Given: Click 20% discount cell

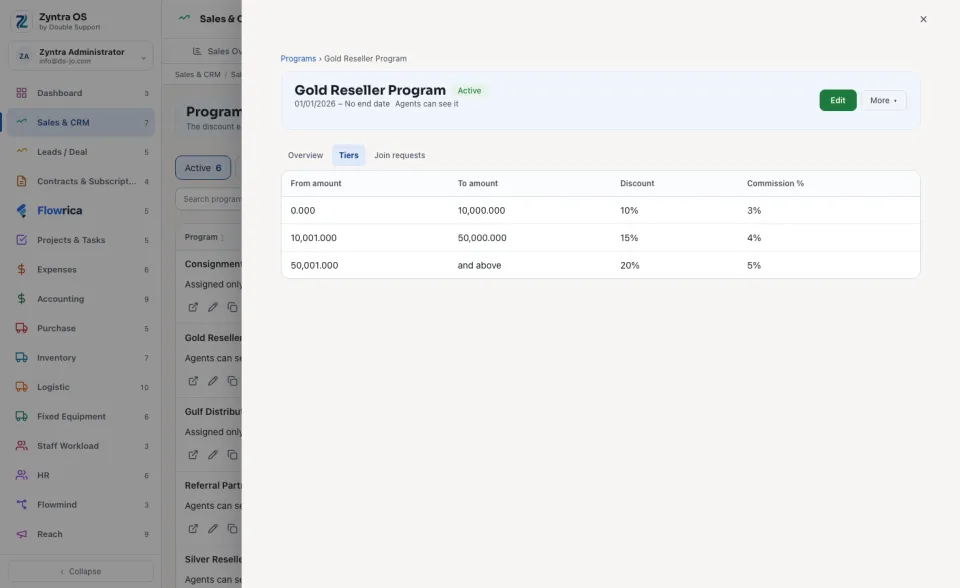Looking at the screenshot, I should coord(629,265).
